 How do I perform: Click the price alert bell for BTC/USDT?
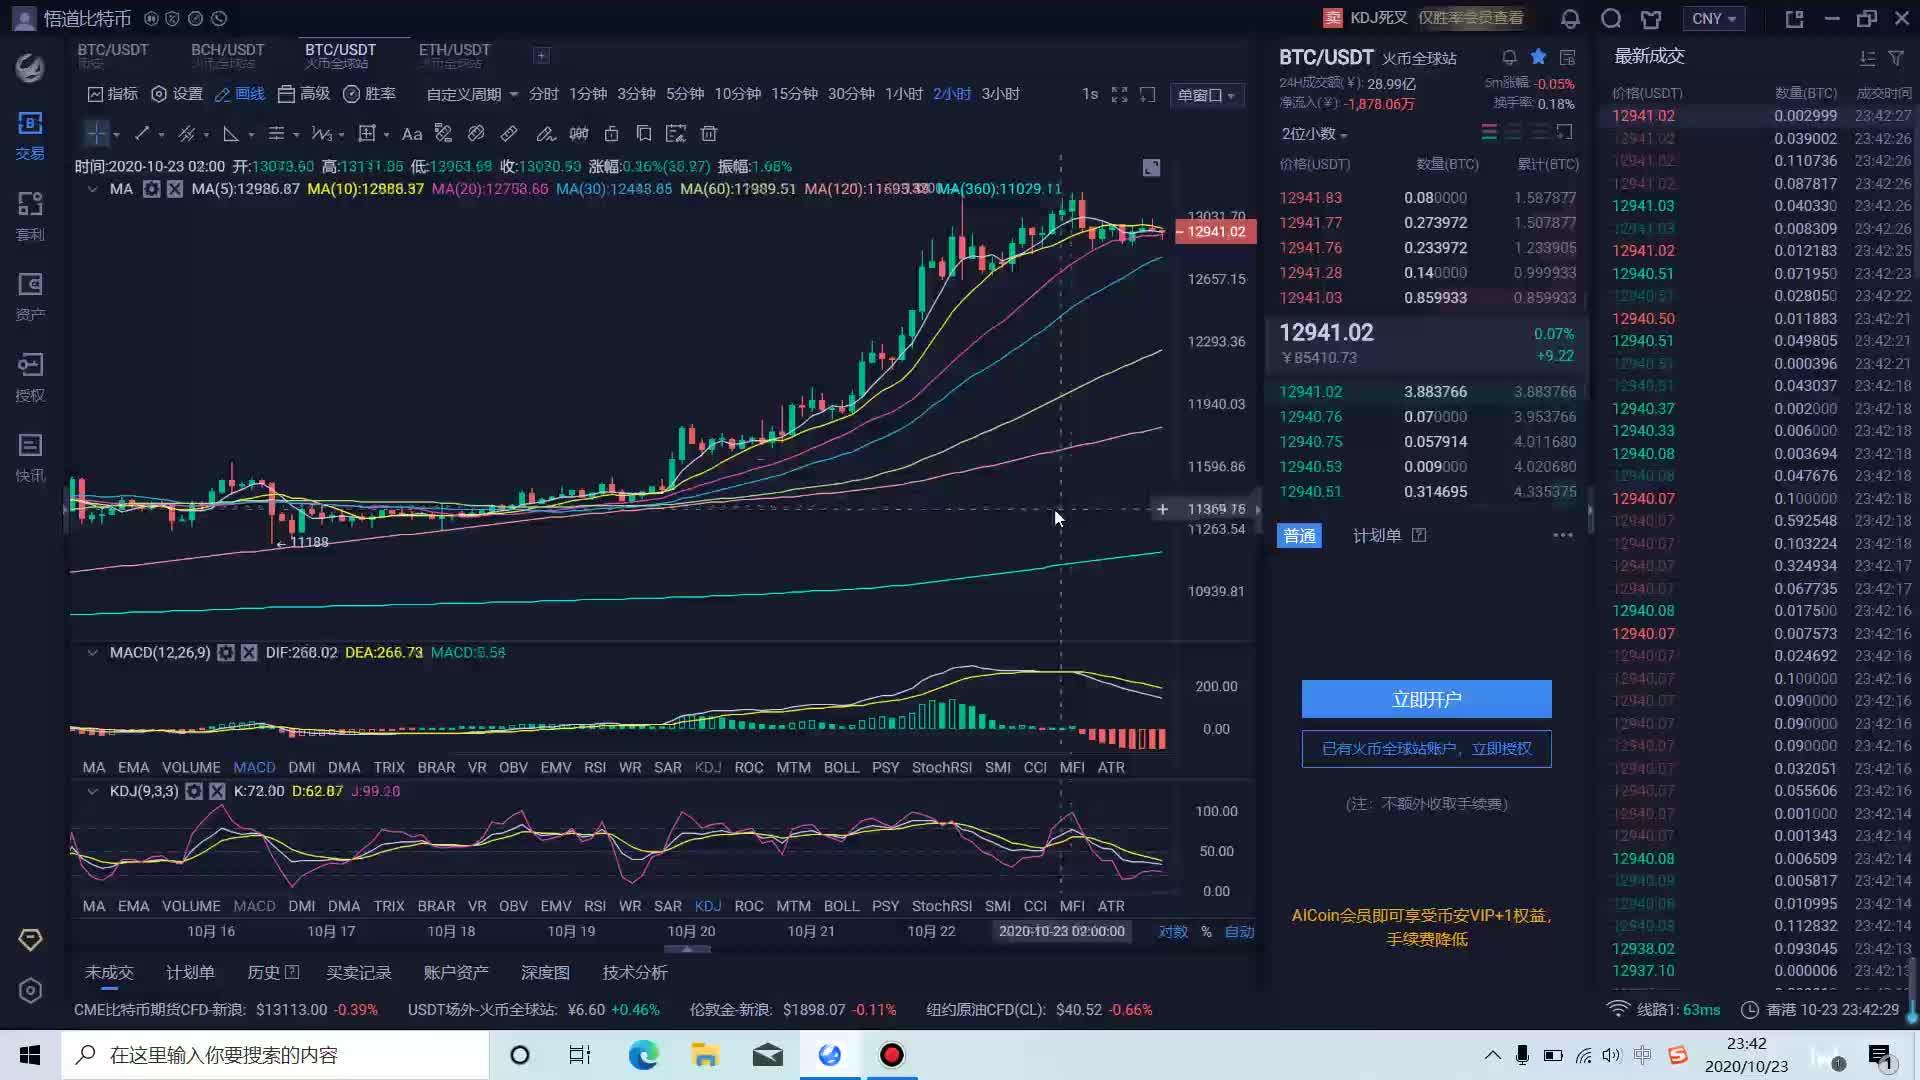click(1509, 57)
